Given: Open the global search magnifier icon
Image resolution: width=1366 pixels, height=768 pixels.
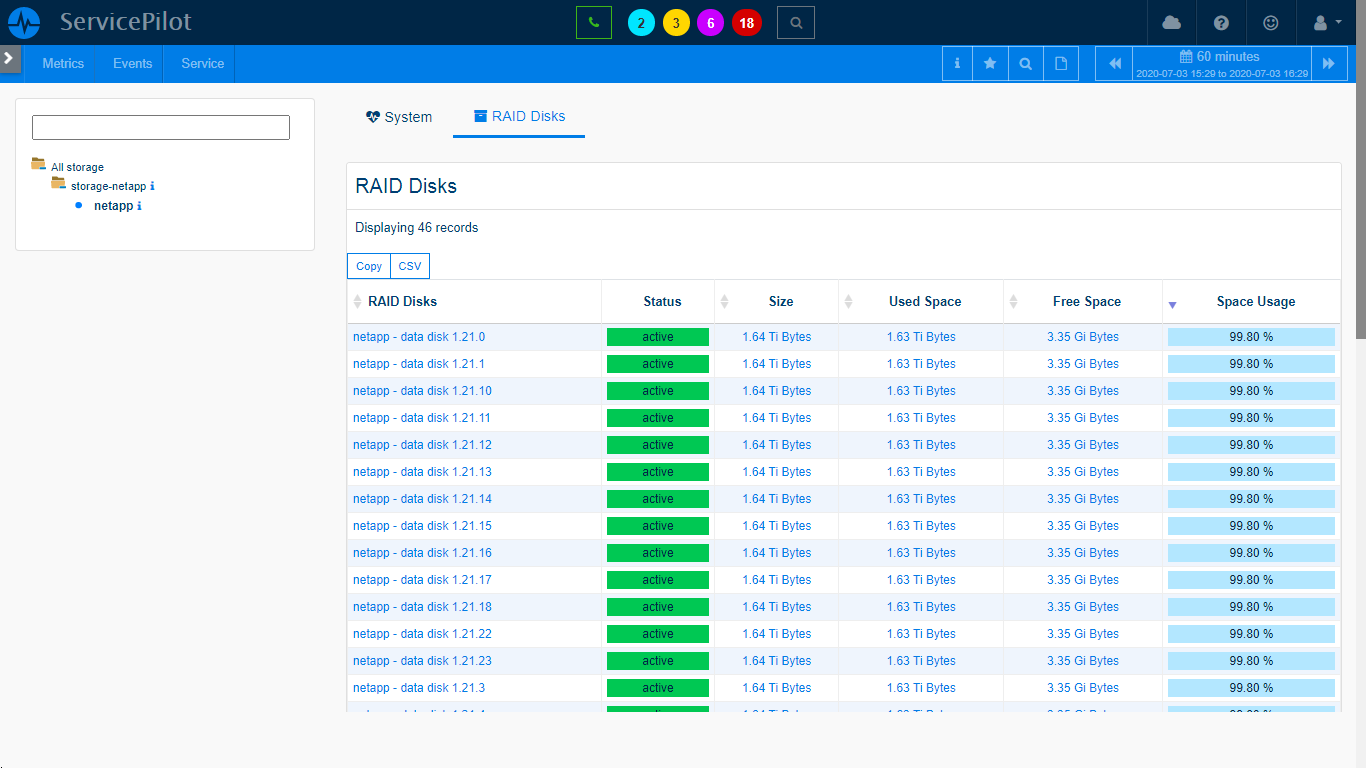Looking at the screenshot, I should click(795, 22).
